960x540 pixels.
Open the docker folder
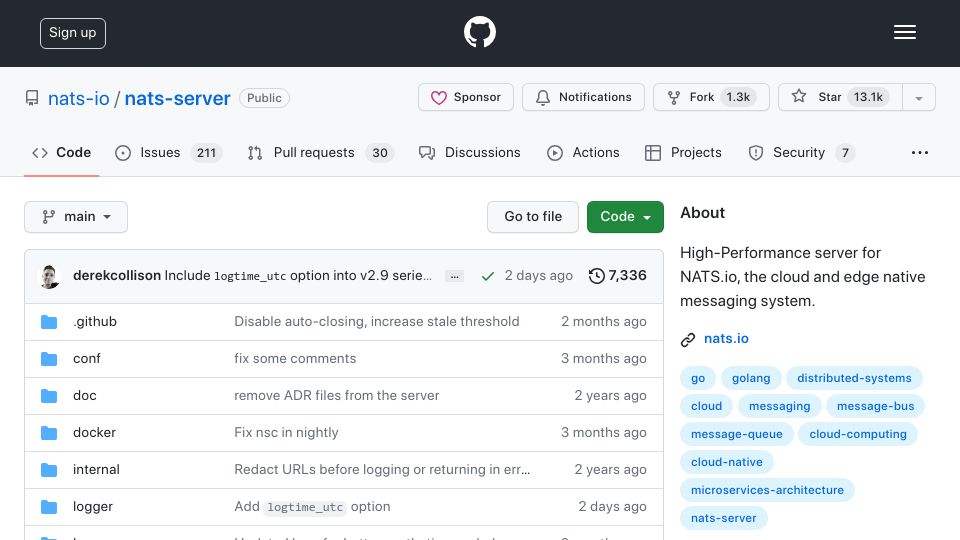(x=94, y=432)
